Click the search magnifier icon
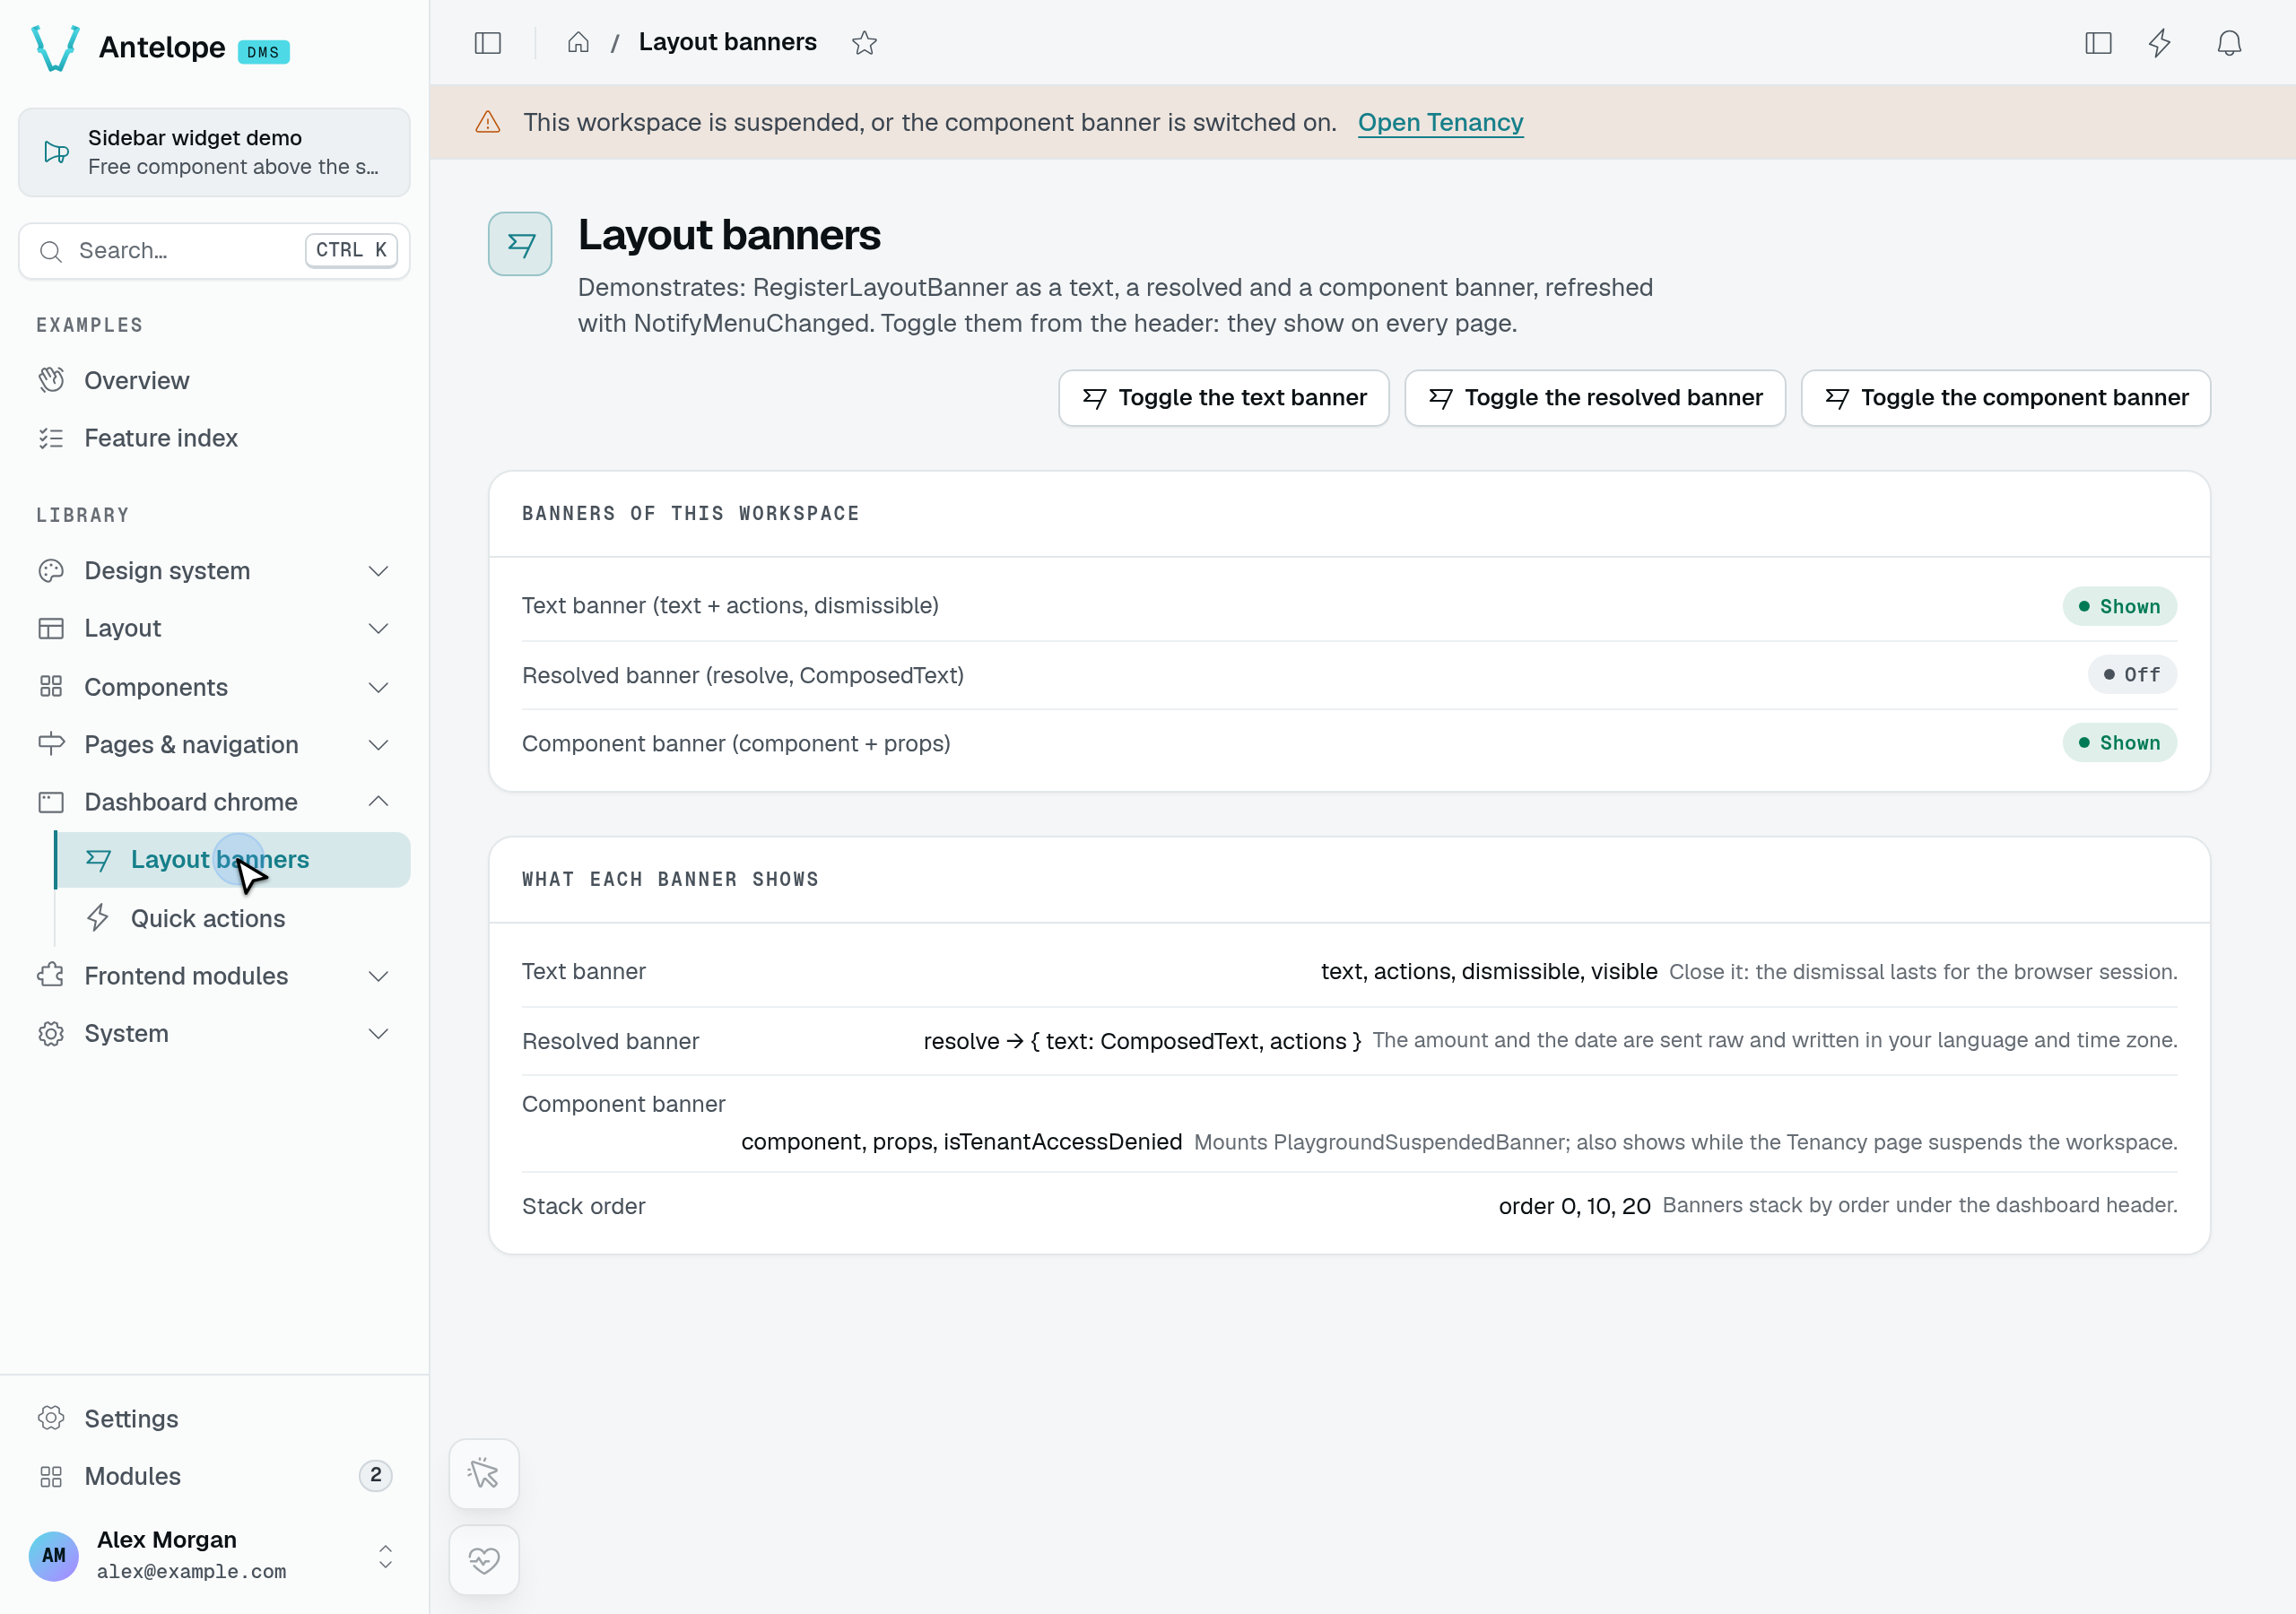Viewport: 2296px width, 1614px height. coord(51,251)
